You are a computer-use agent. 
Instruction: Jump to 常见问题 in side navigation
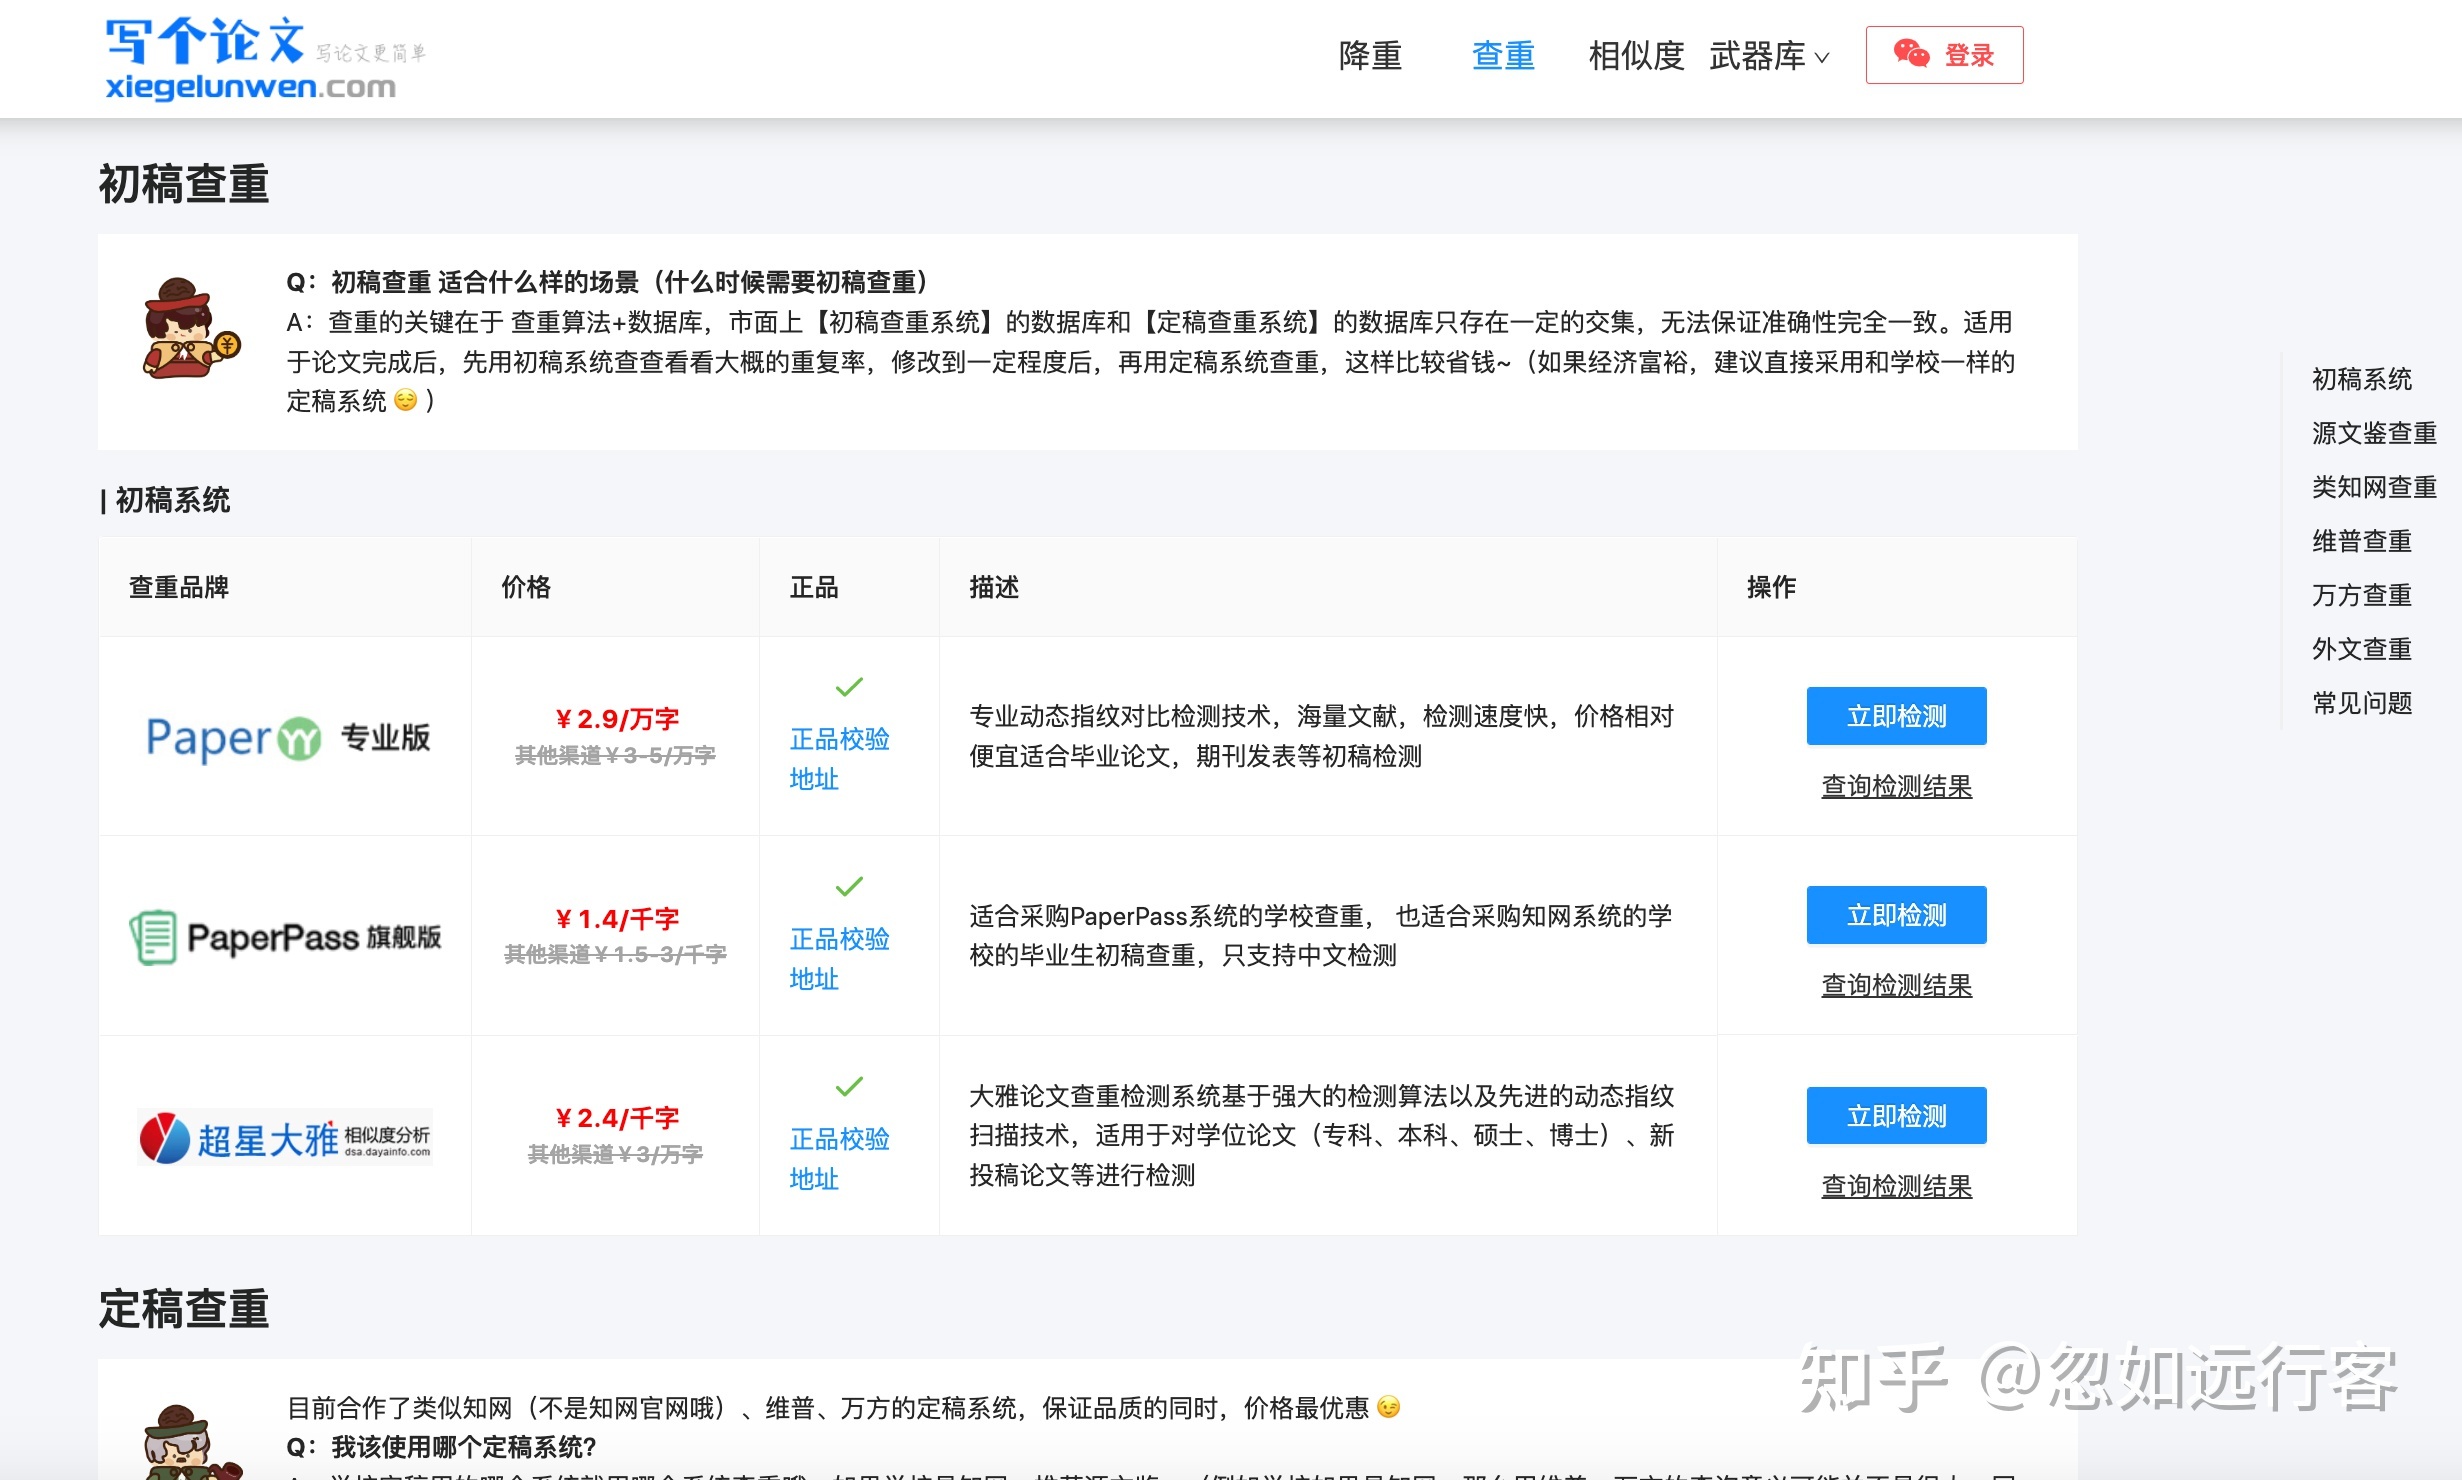pos(2361,703)
